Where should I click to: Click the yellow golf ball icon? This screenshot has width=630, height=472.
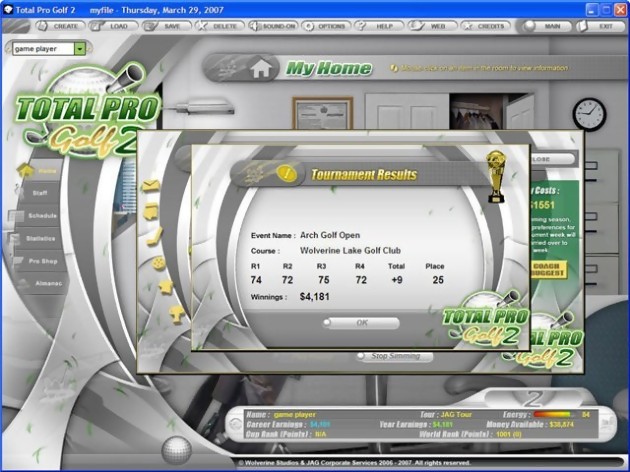pyautogui.click(x=159, y=263)
